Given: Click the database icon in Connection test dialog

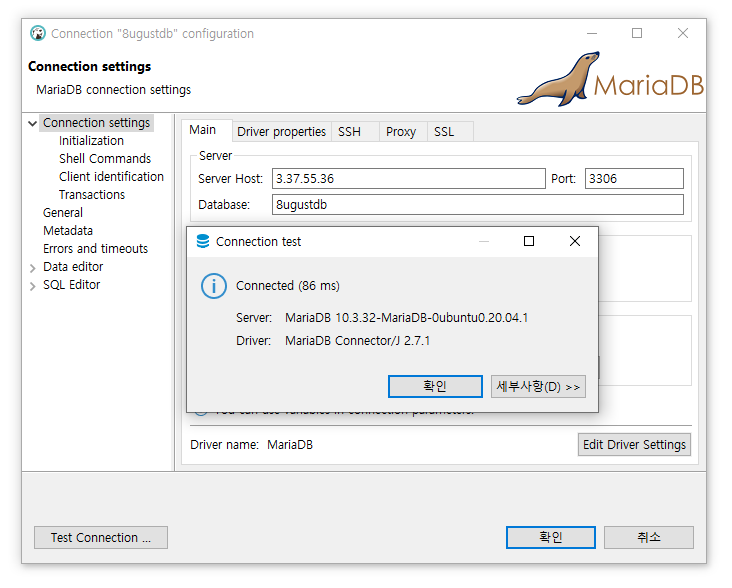Looking at the screenshot, I should click(203, 241).
